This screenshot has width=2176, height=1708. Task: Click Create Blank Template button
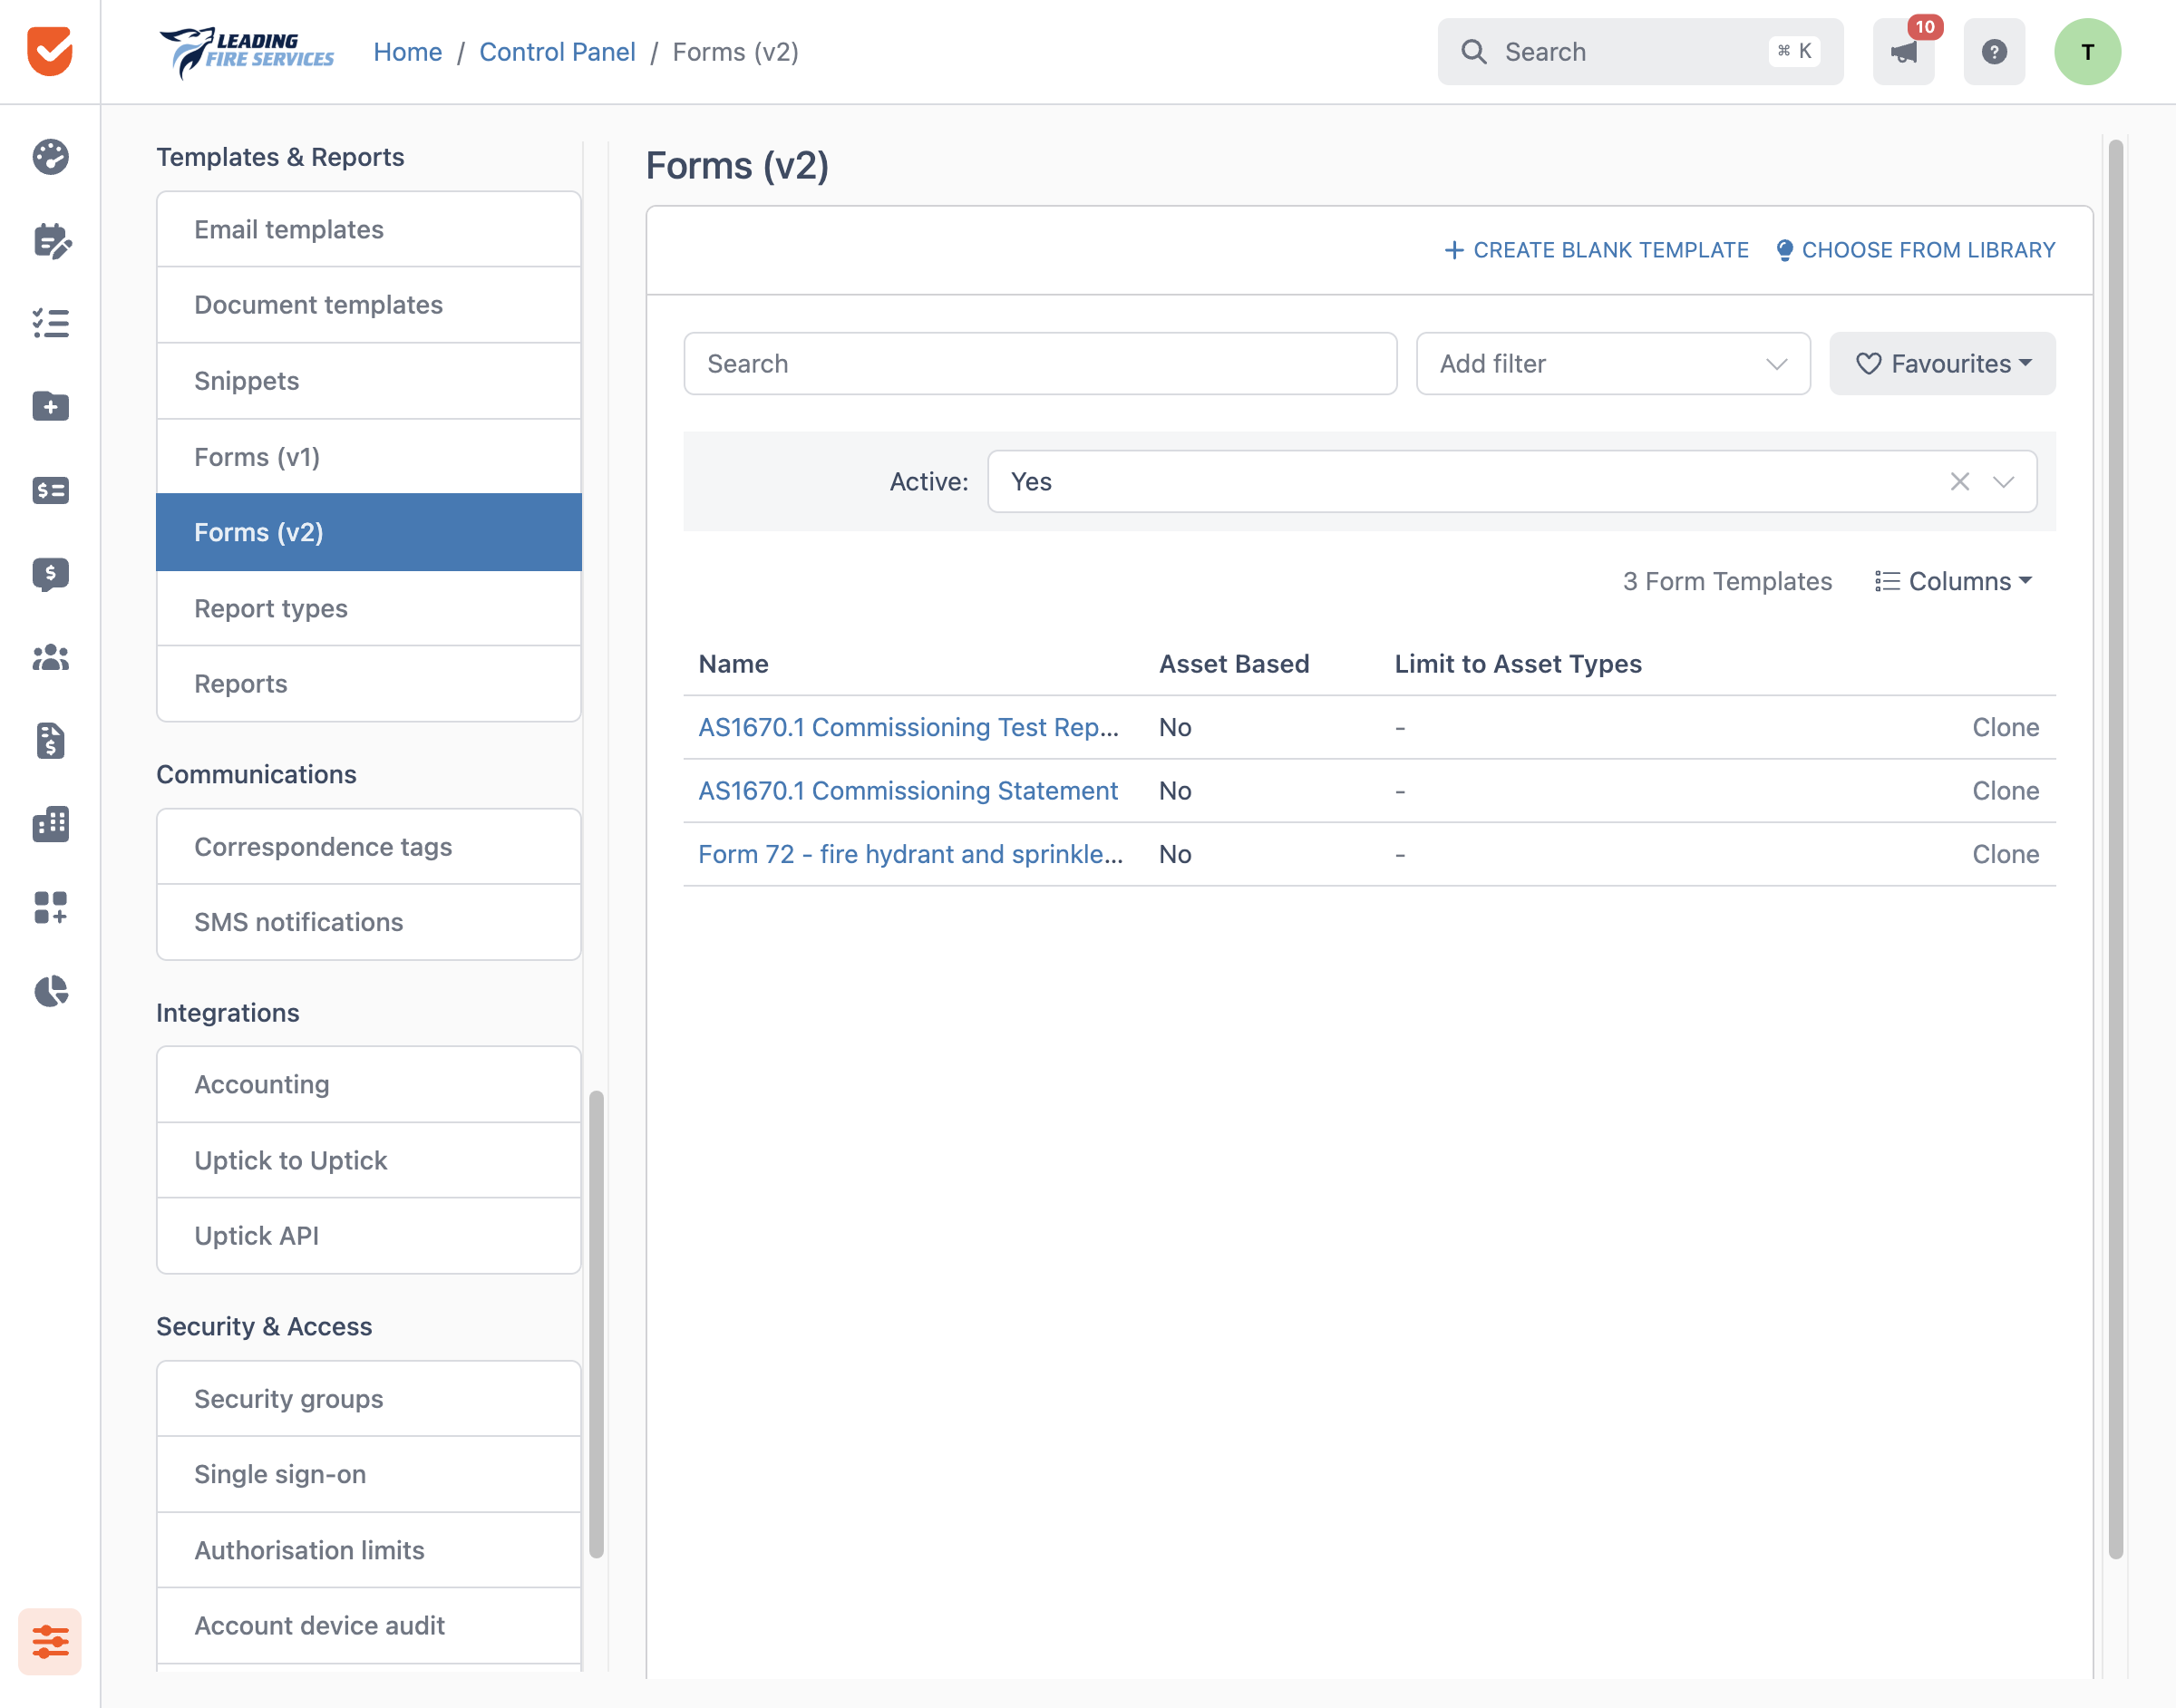(x=1597, y=250)
